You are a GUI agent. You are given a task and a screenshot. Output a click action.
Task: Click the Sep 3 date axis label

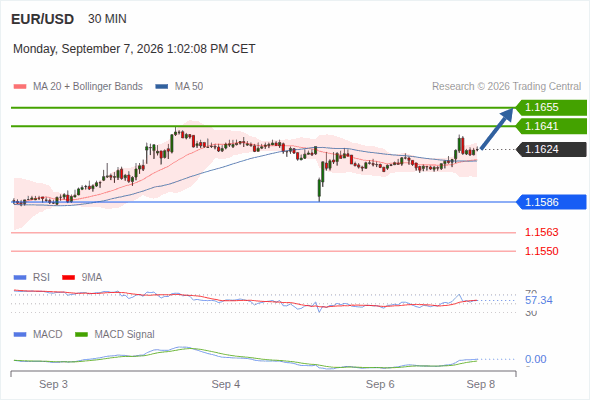pos(53,384)
